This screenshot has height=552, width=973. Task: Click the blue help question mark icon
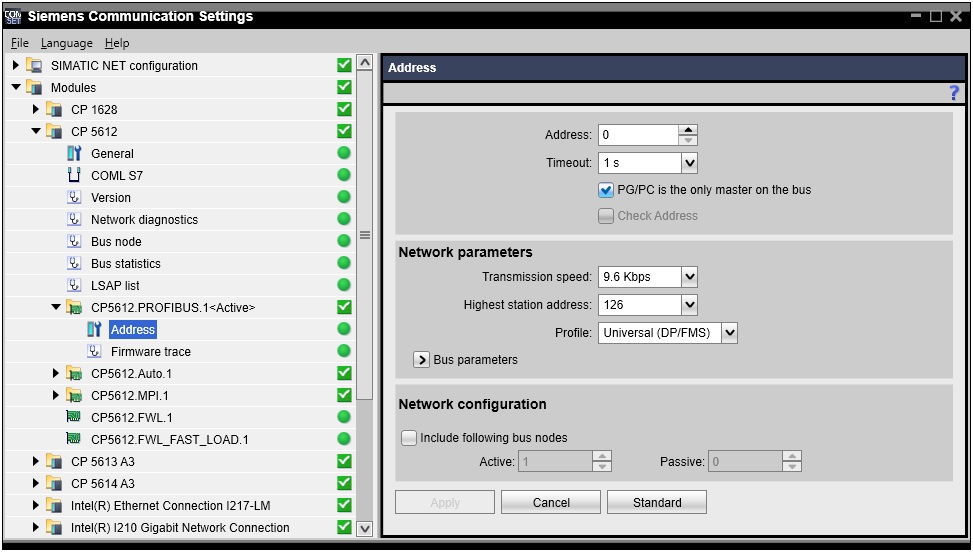point(954,93)
